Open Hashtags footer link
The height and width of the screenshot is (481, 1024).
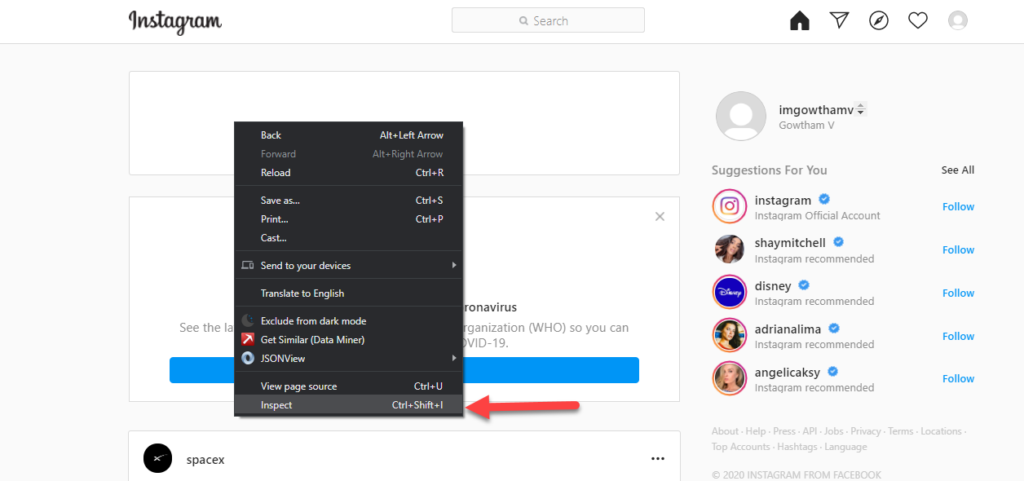797,447
